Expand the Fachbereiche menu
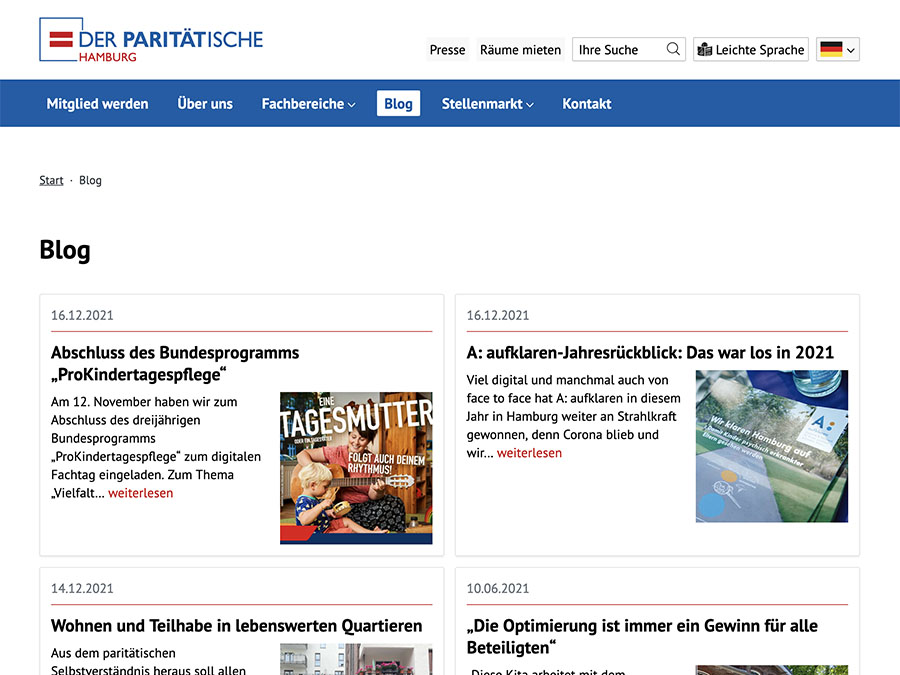900x675 pixels. pyautogui.click(x=308, y=104)
